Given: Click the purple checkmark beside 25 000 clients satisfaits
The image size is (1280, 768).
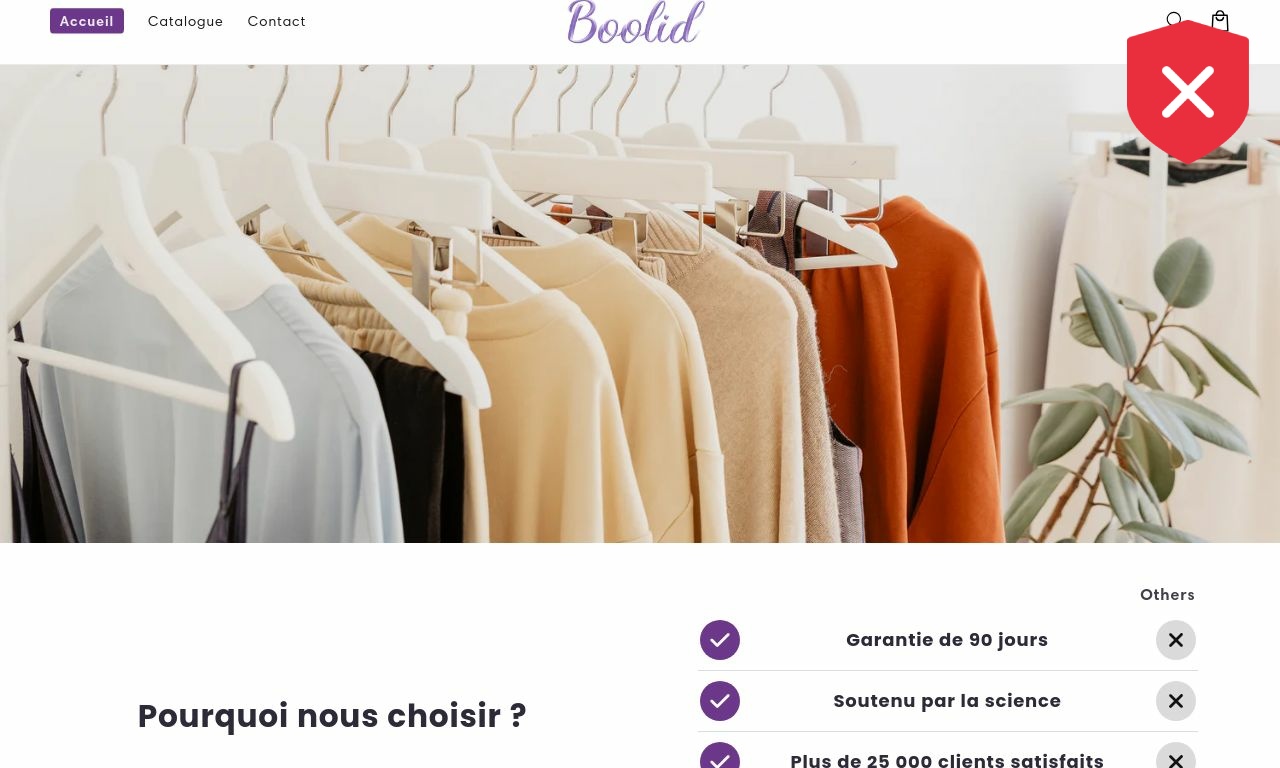Looking at the screenshot, I should point(720,756).
